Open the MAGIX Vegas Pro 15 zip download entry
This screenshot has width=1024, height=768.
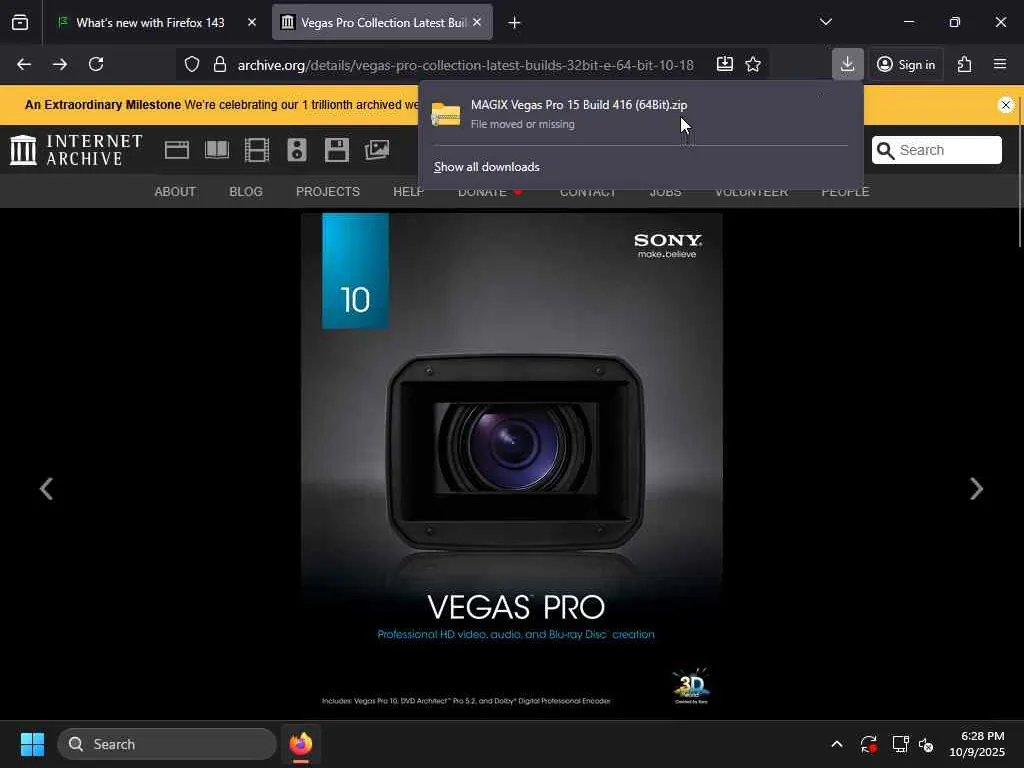pyautogui.click(x=640, y=113)
